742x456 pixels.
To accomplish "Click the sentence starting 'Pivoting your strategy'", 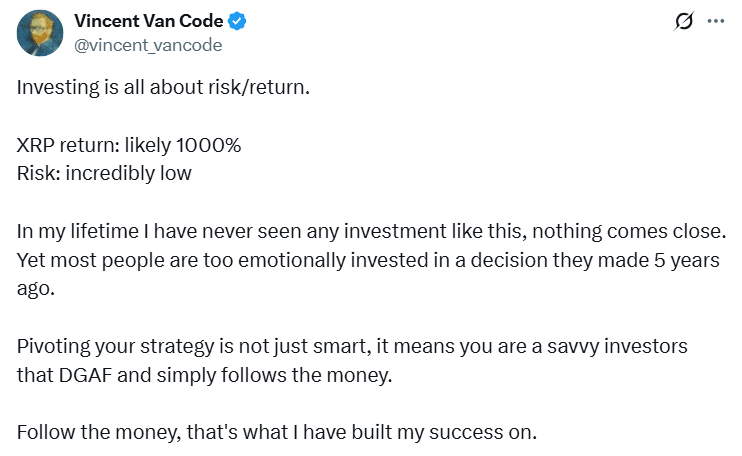I will [360, 345].
